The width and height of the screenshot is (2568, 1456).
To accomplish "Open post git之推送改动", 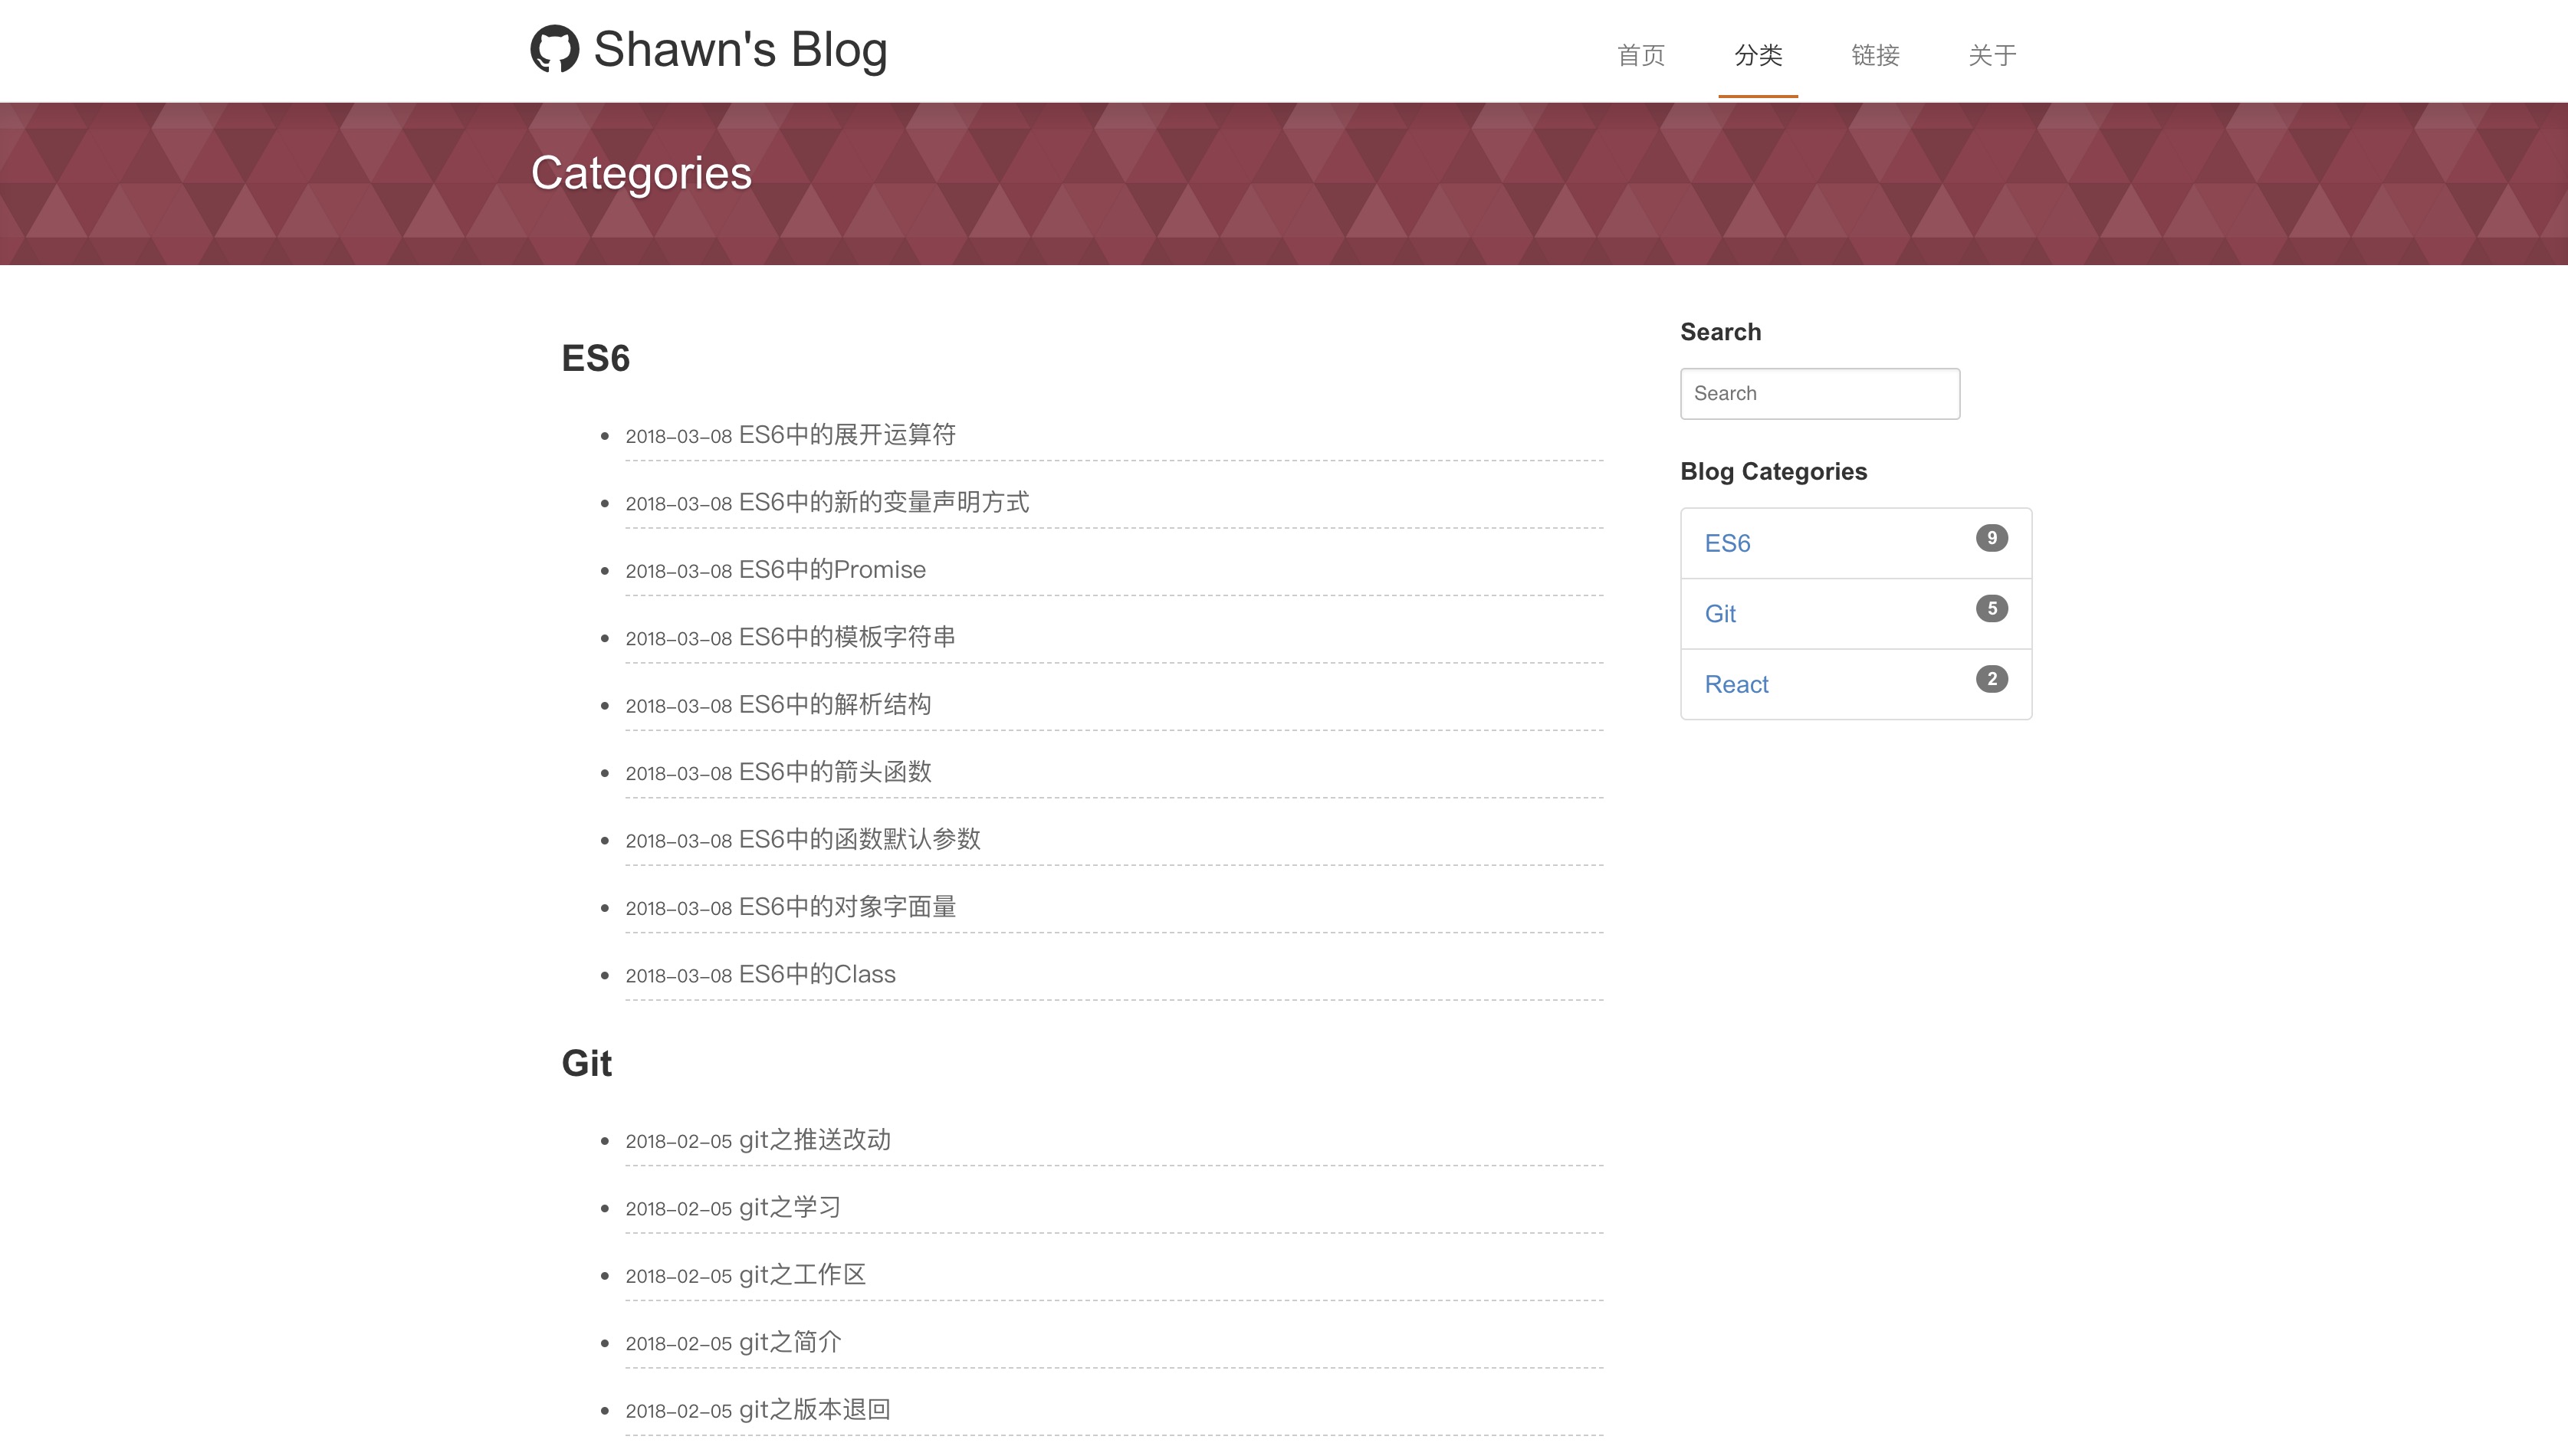I will 814,1140.
